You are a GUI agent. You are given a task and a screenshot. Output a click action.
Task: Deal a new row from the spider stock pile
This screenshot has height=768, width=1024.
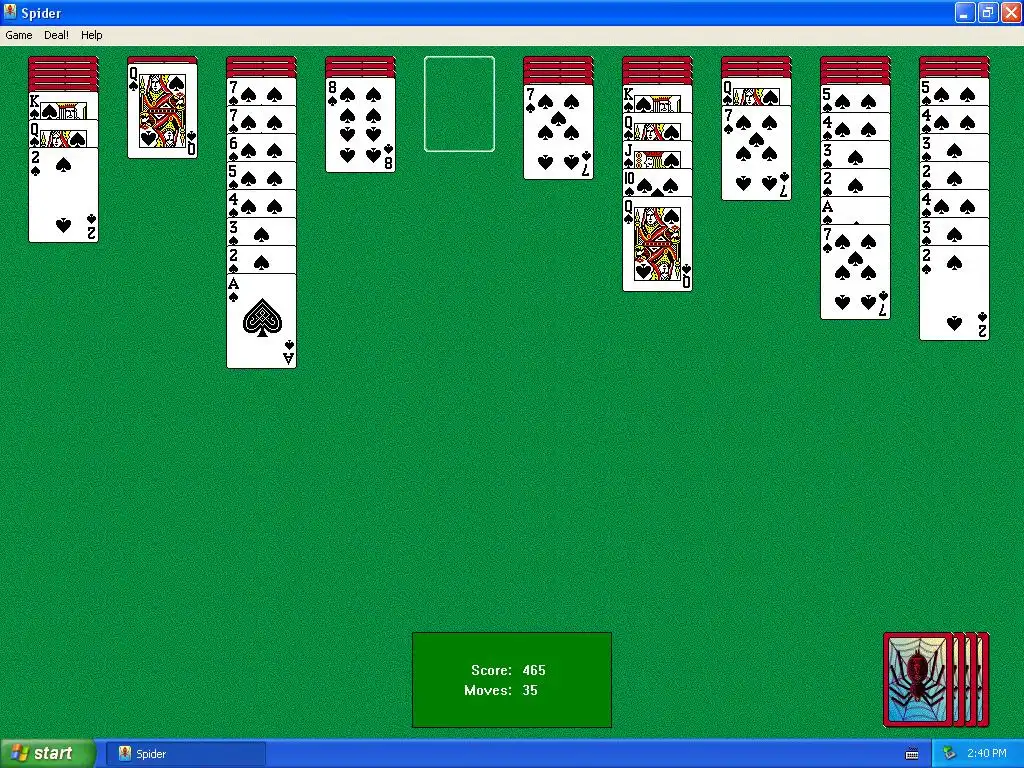click(x=936, y=679)
